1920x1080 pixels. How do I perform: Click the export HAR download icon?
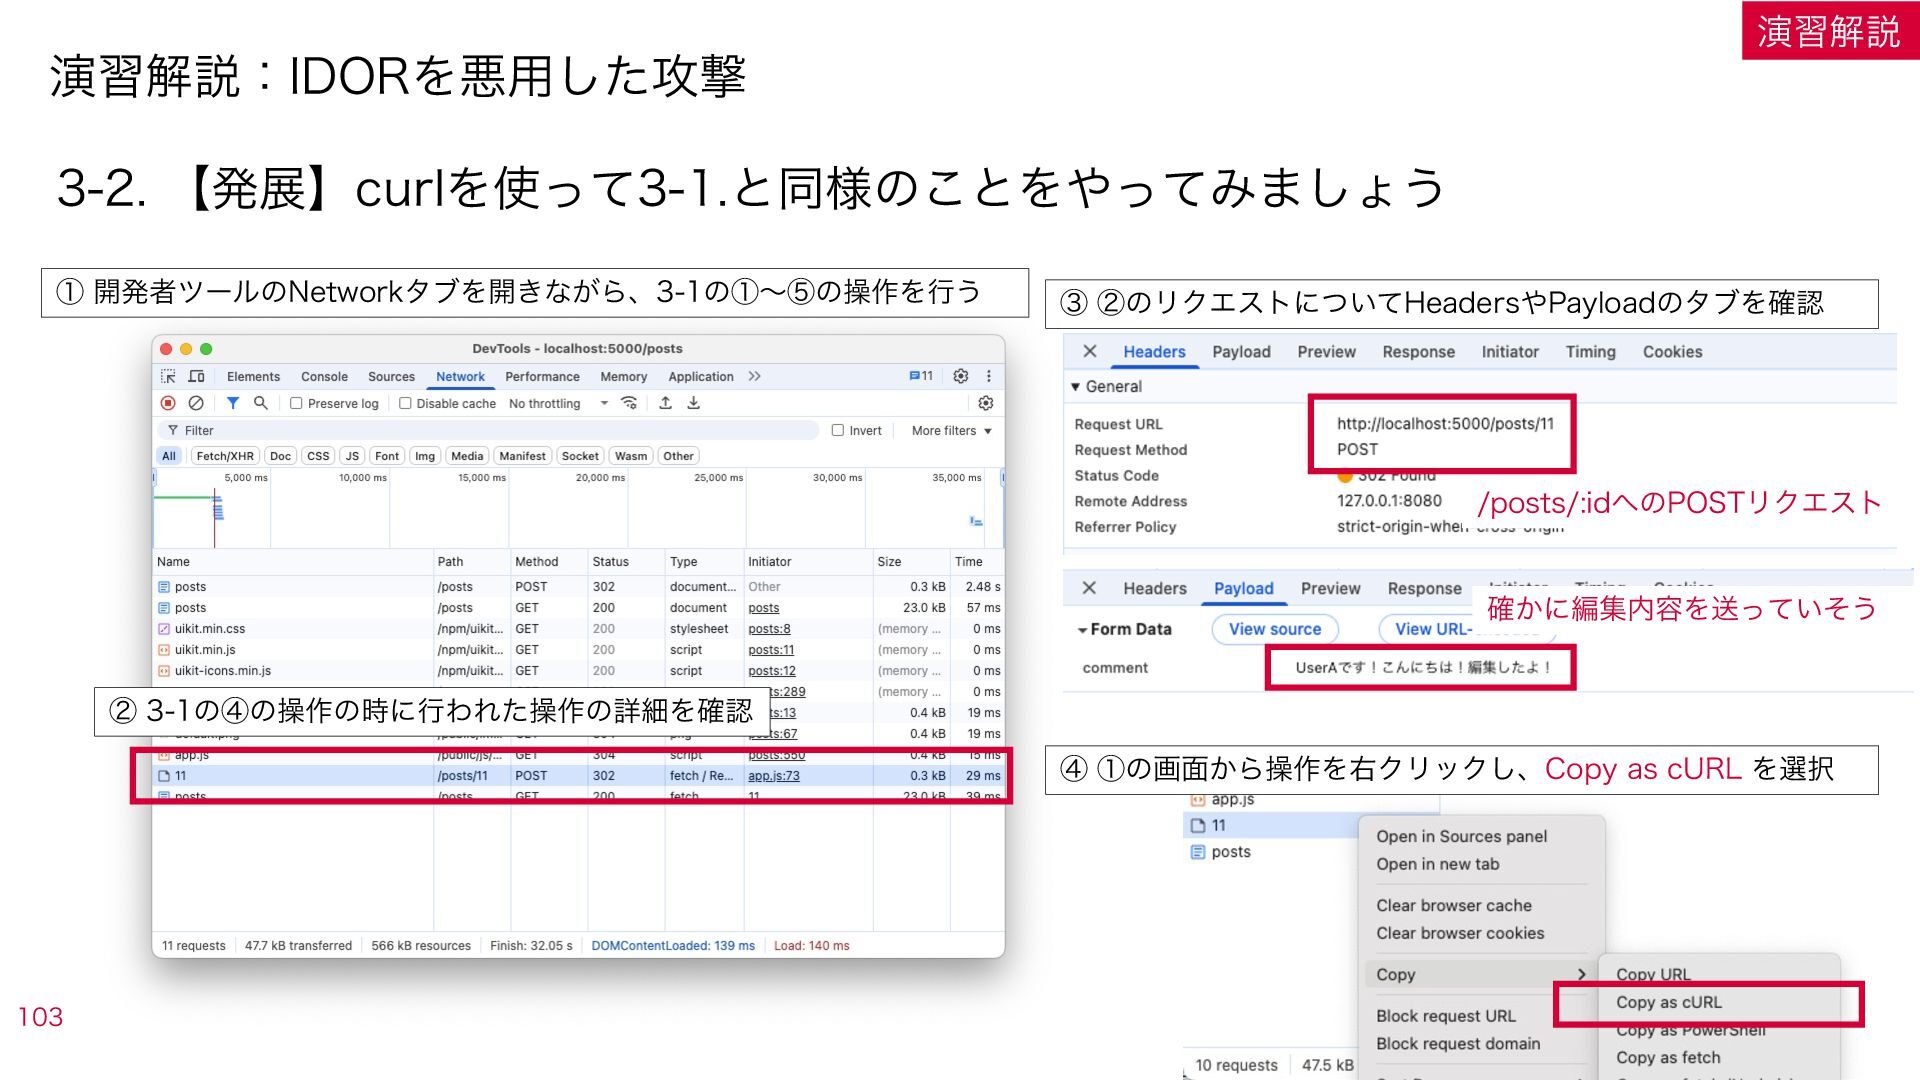pos(693,403)
